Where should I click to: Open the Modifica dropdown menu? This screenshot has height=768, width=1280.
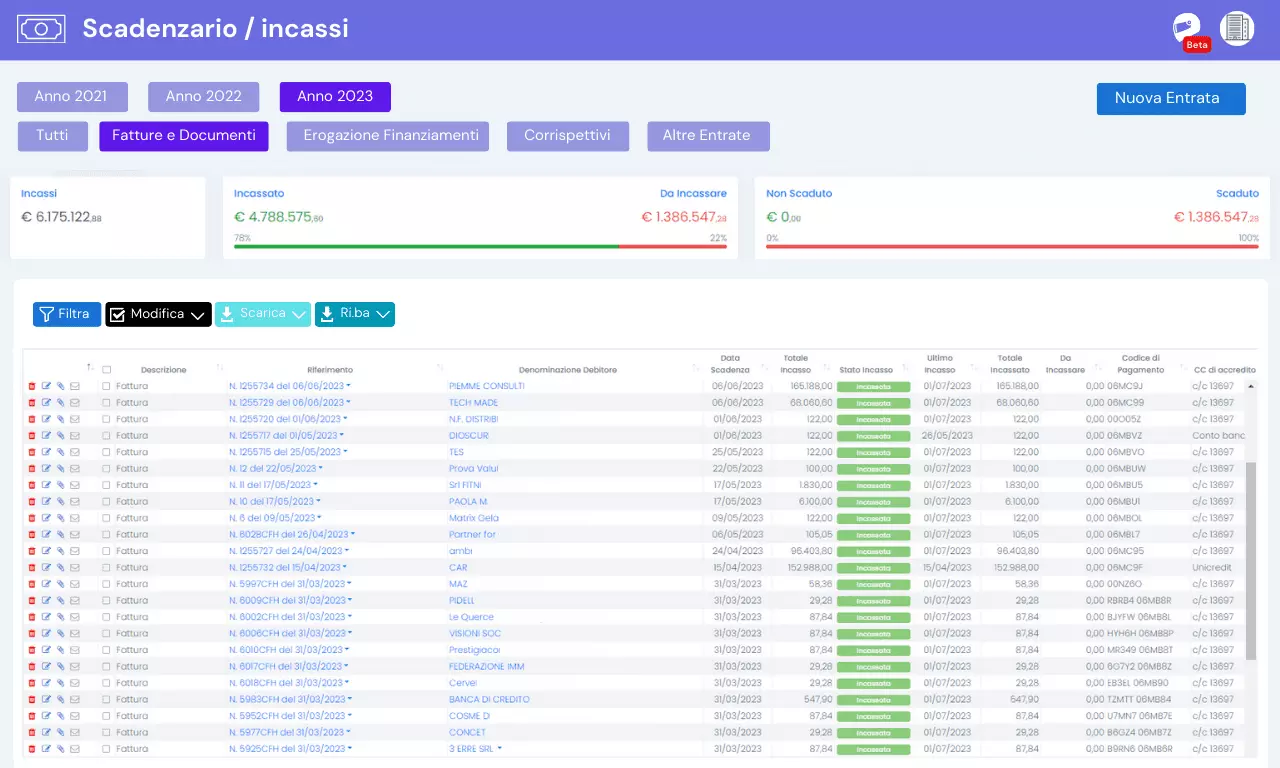click(x=158, y=314)
